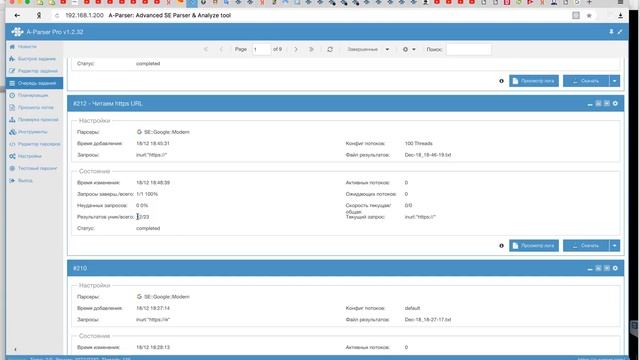Open the gear options dropdown in toolbar
Screen dimensions: 640x360
pos(409,49)
